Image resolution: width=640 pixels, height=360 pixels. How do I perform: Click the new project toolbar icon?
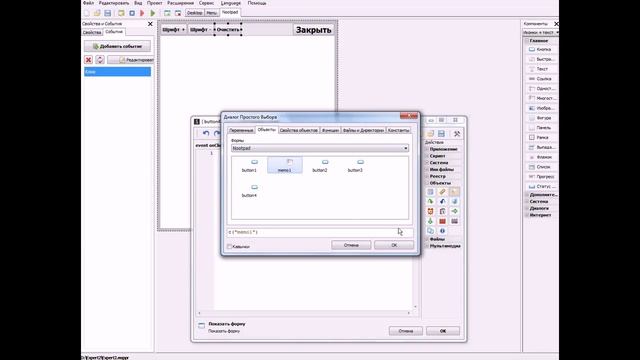(87, 13)
